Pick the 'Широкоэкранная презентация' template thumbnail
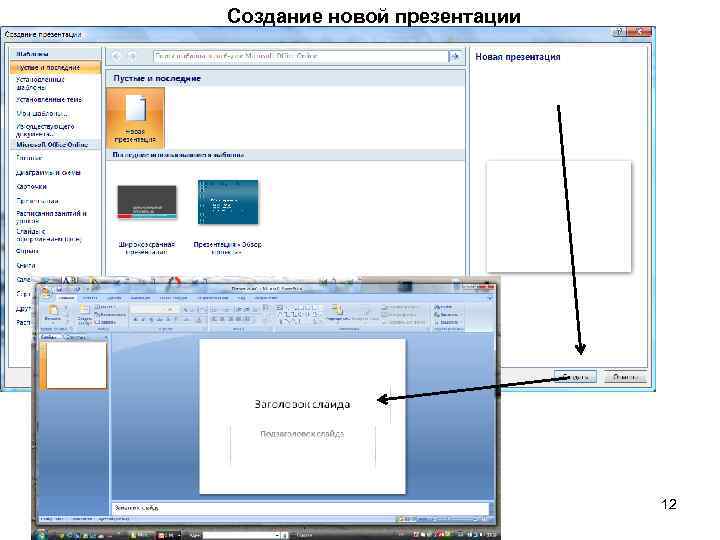 click(147, 202)
